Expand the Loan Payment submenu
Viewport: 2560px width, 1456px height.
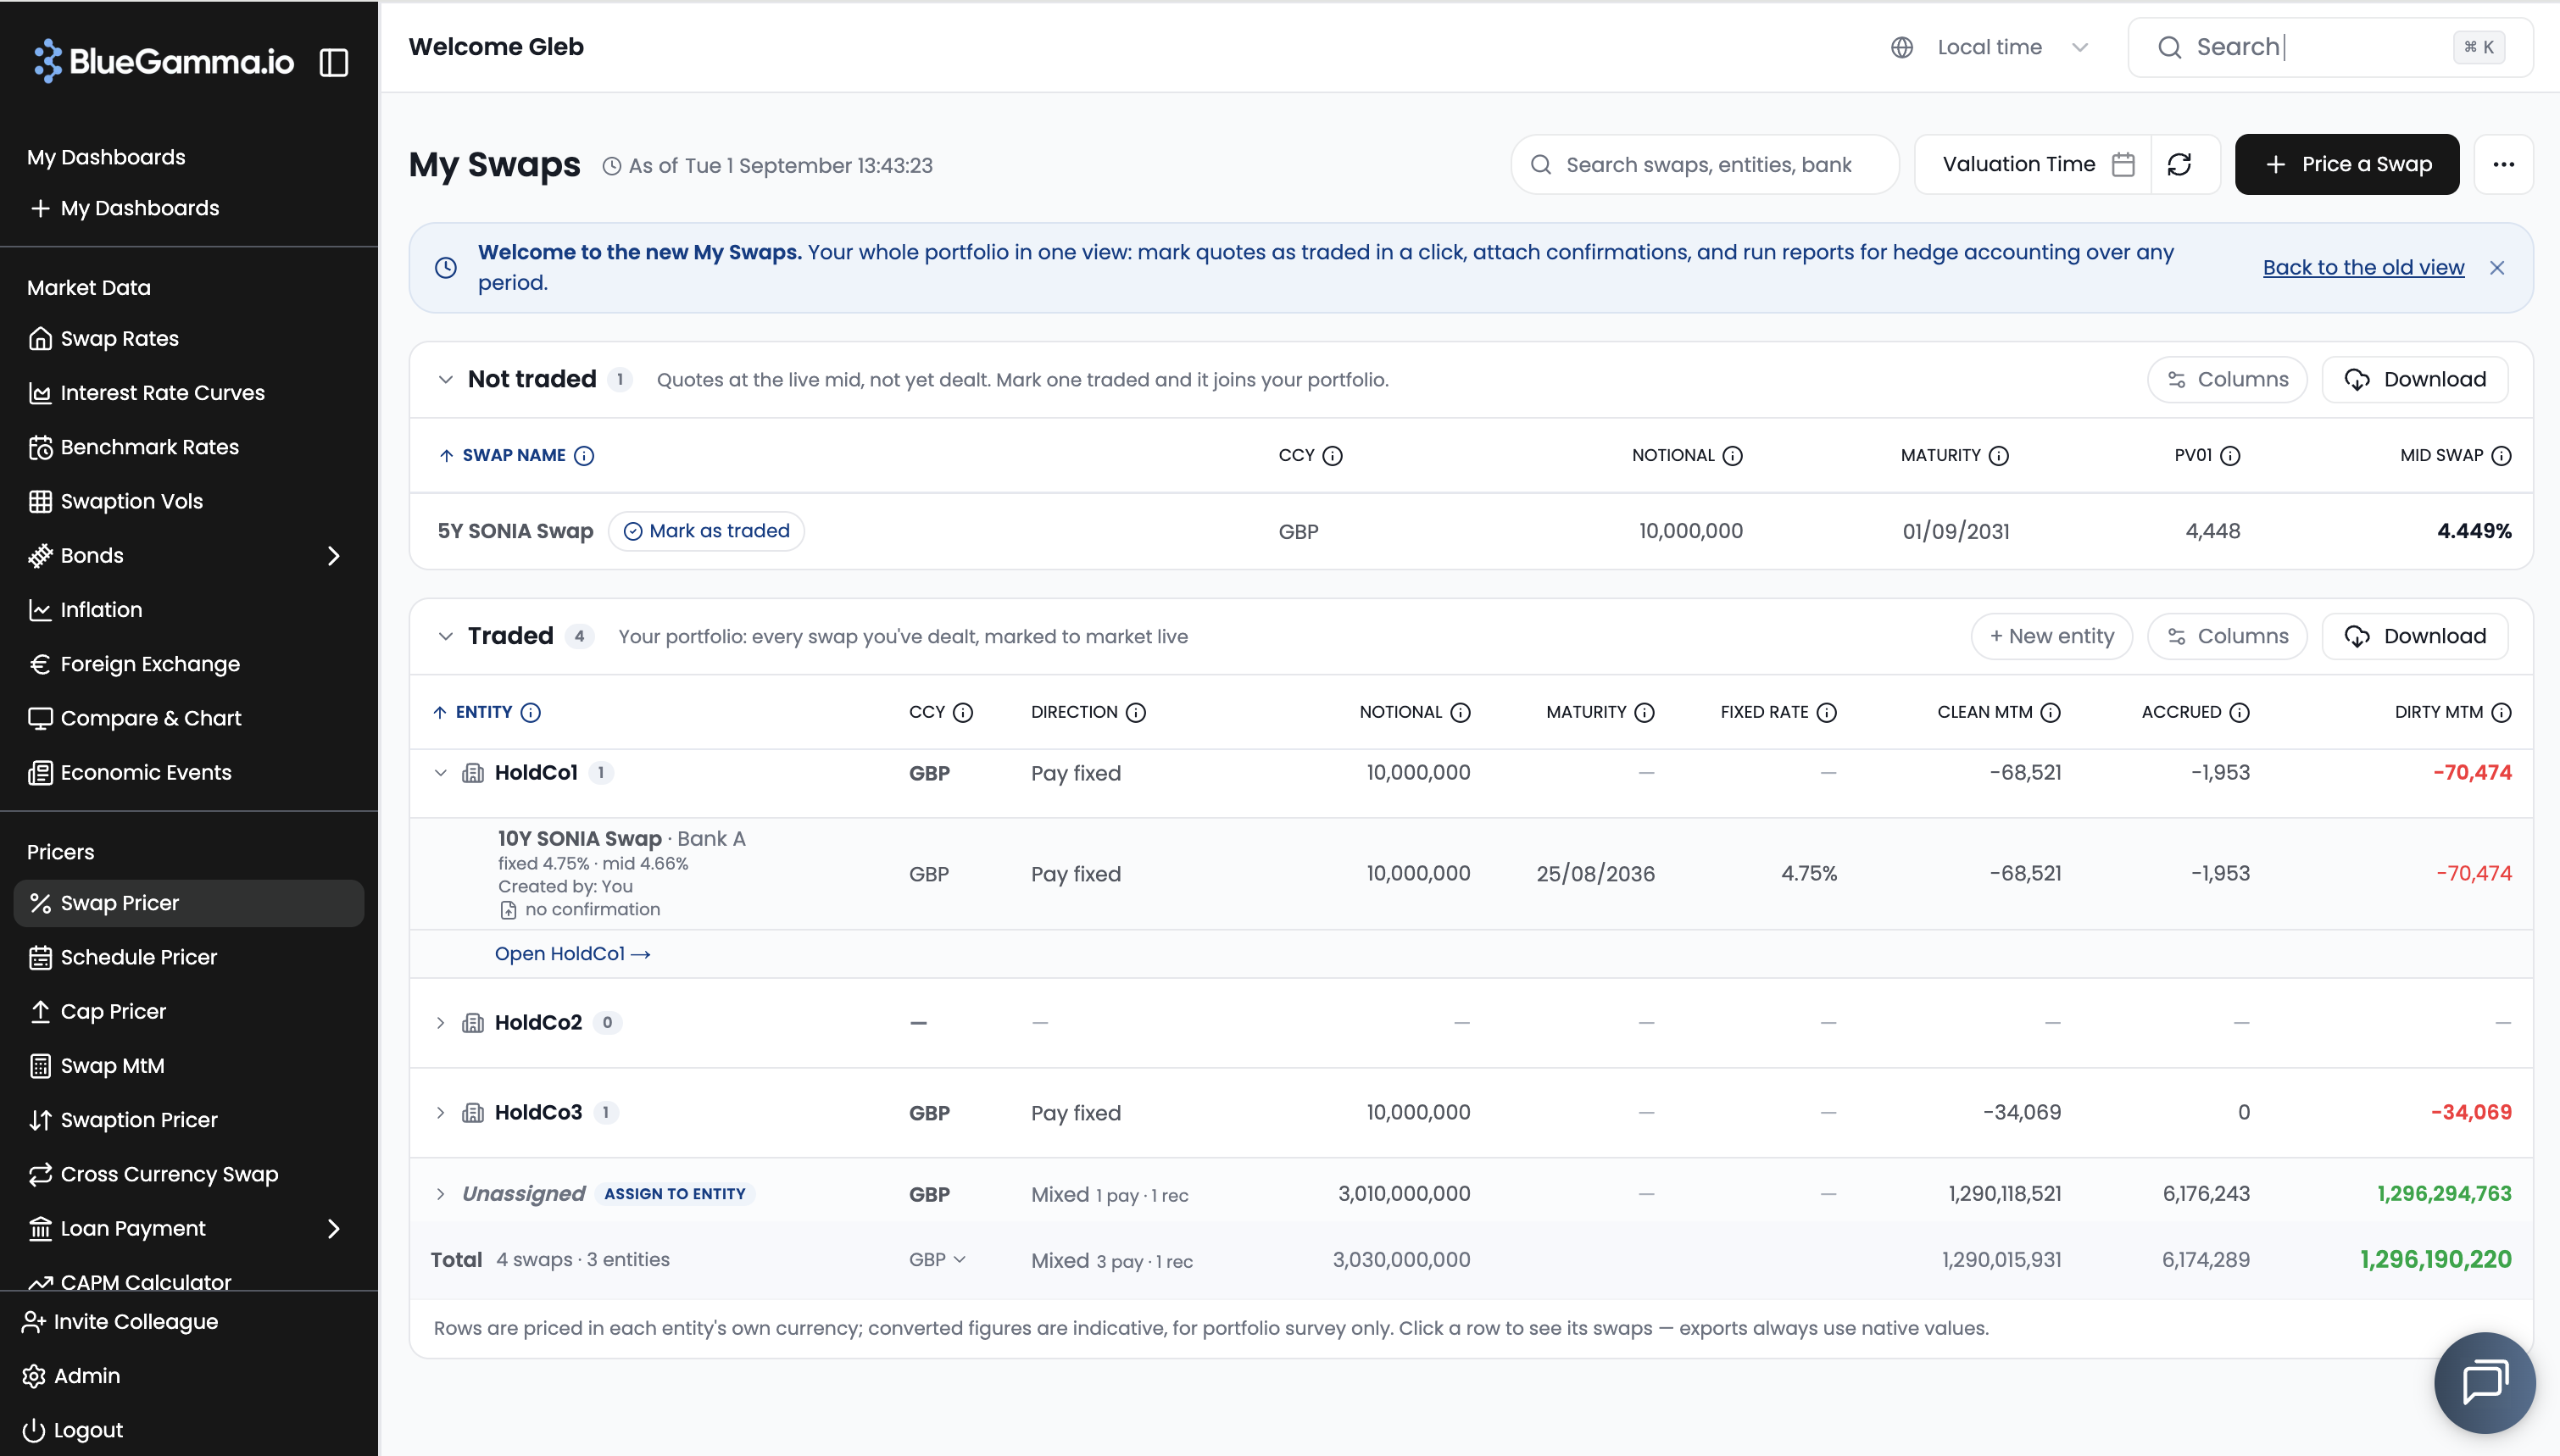click(x=334, y=1229)
